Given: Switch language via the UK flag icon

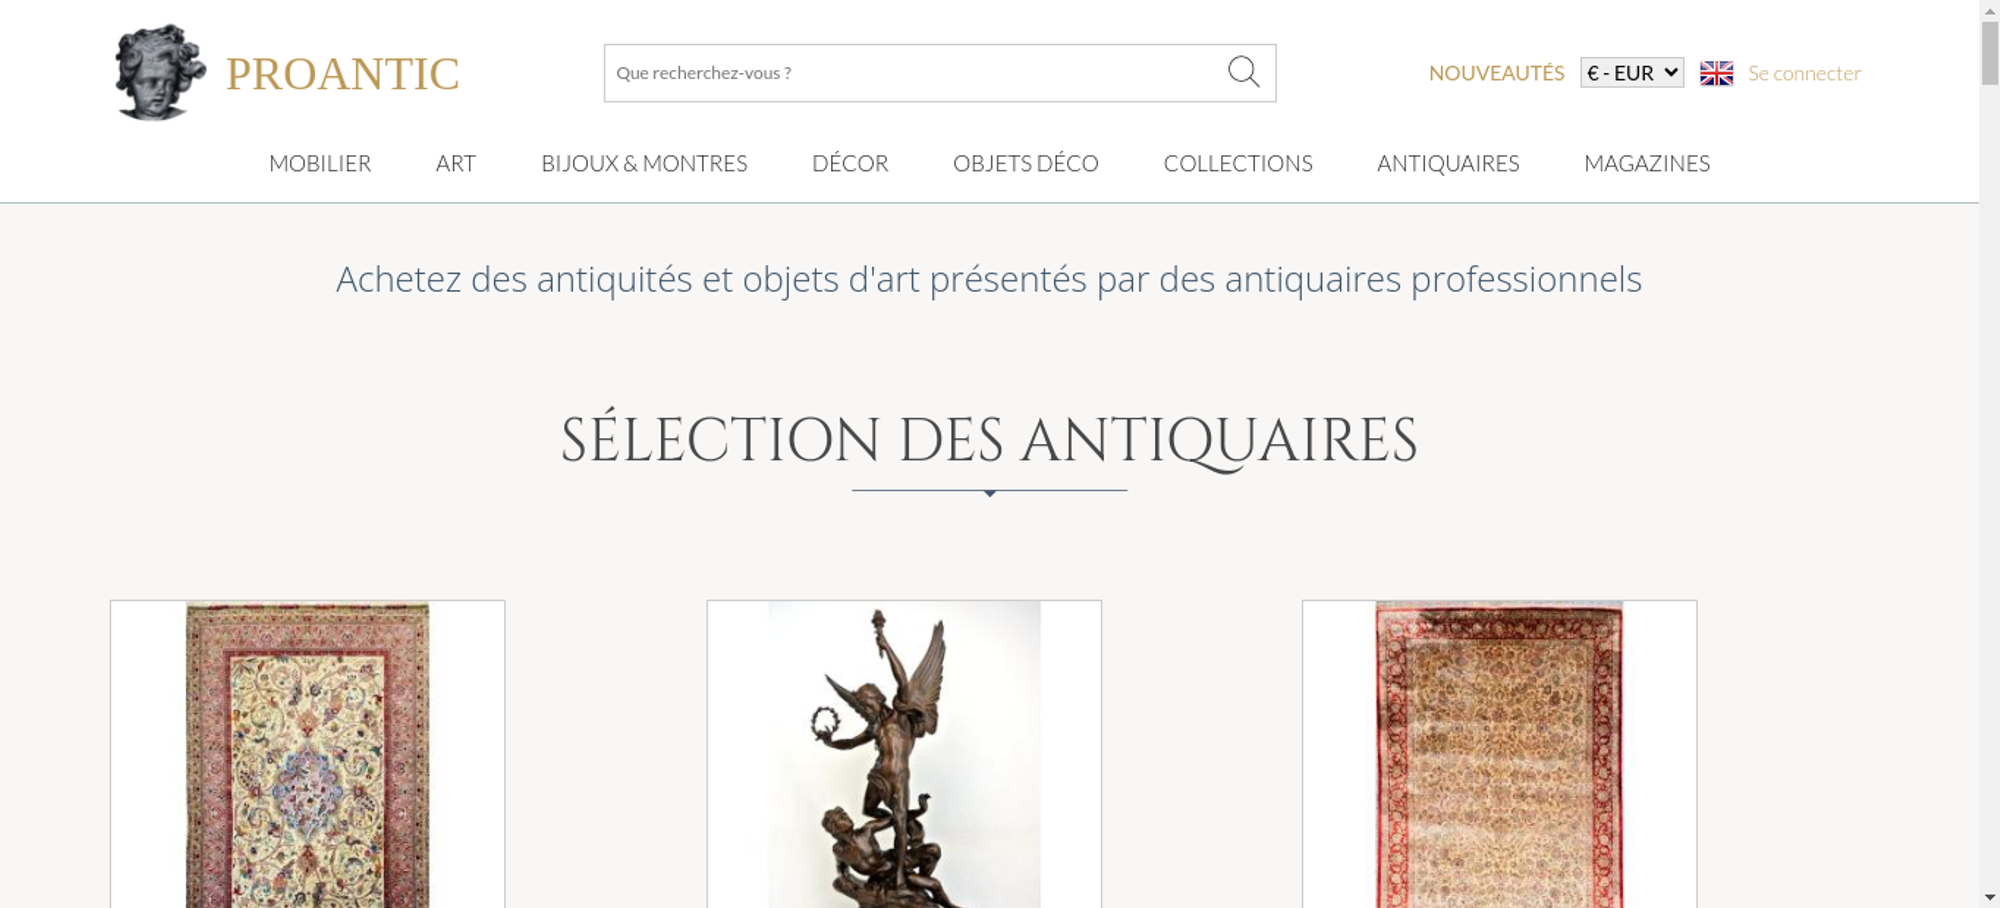Looking at the screenshot, I should coord(1716,73).
